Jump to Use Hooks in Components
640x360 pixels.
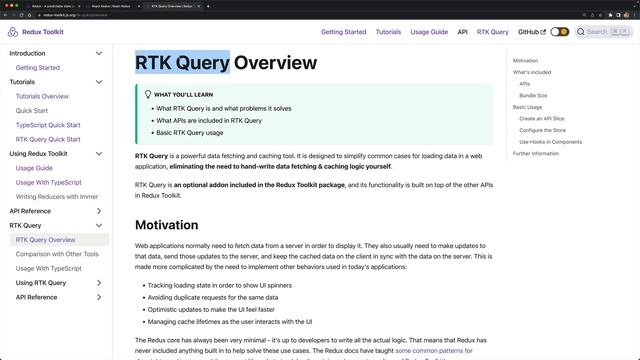(x=551, y=142)
